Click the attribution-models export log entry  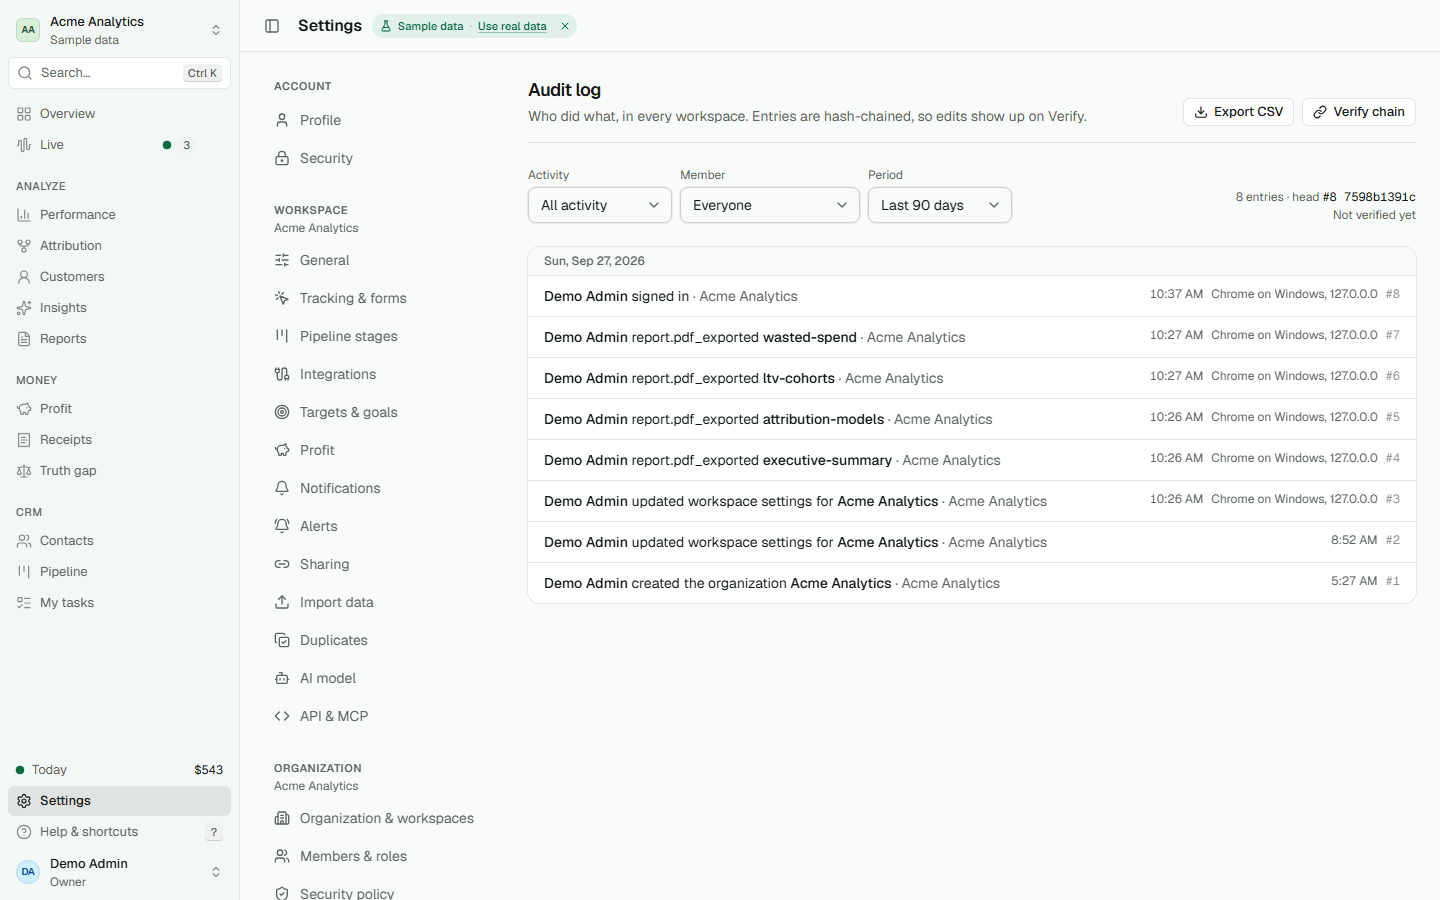[x=972, y=419]
